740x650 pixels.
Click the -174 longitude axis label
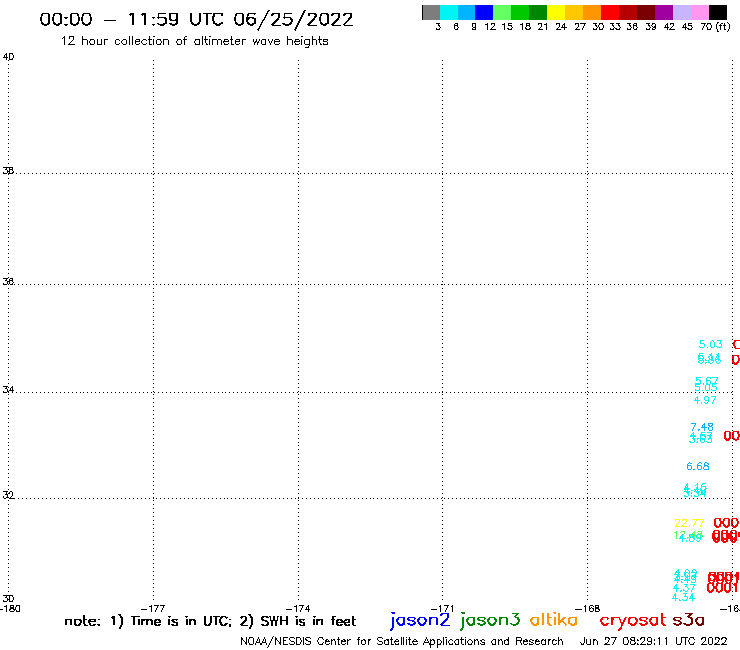(x=298, y=608)
